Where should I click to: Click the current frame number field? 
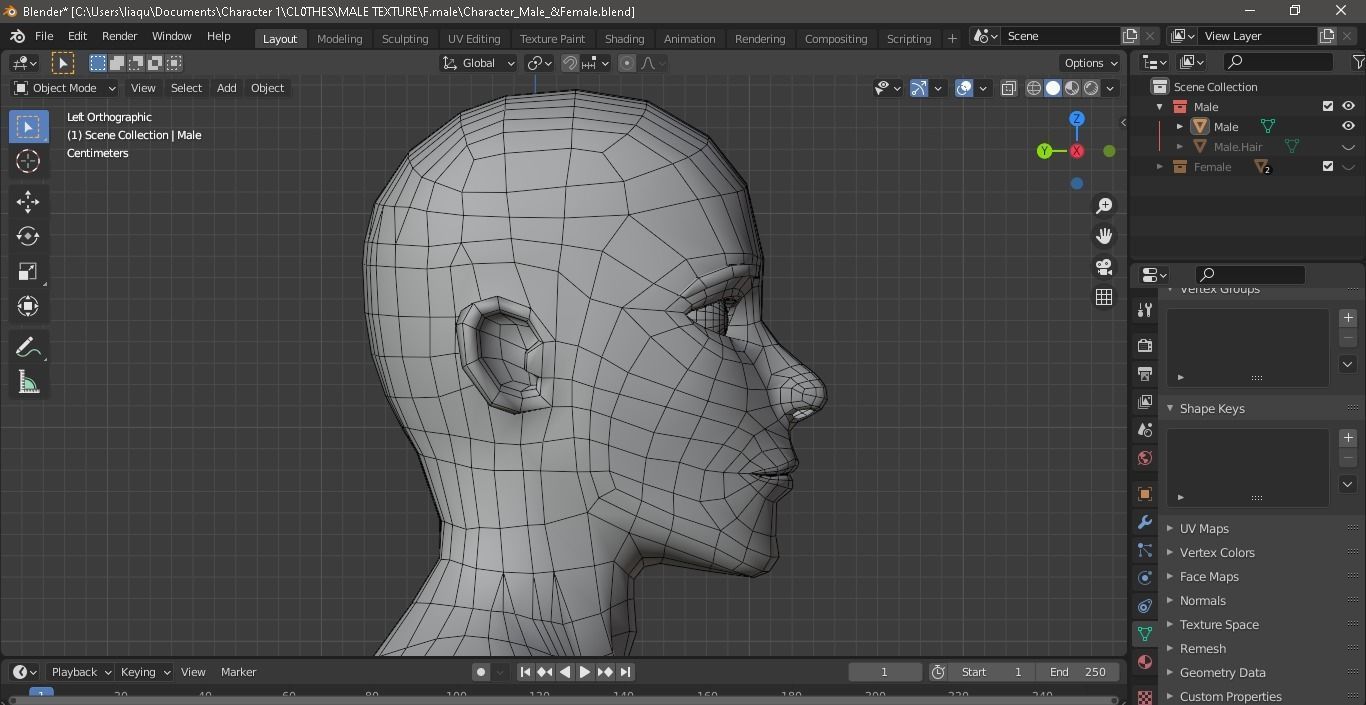point(885,672)
